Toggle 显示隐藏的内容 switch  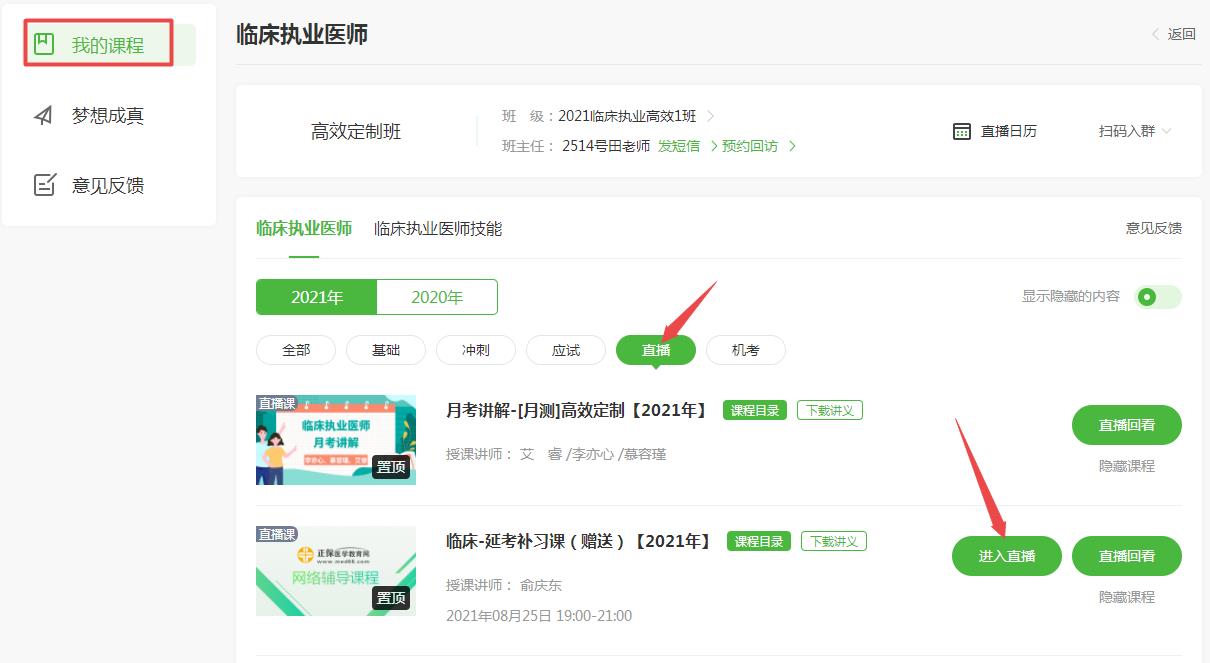pyautogui.click(x=1158, y=297)
